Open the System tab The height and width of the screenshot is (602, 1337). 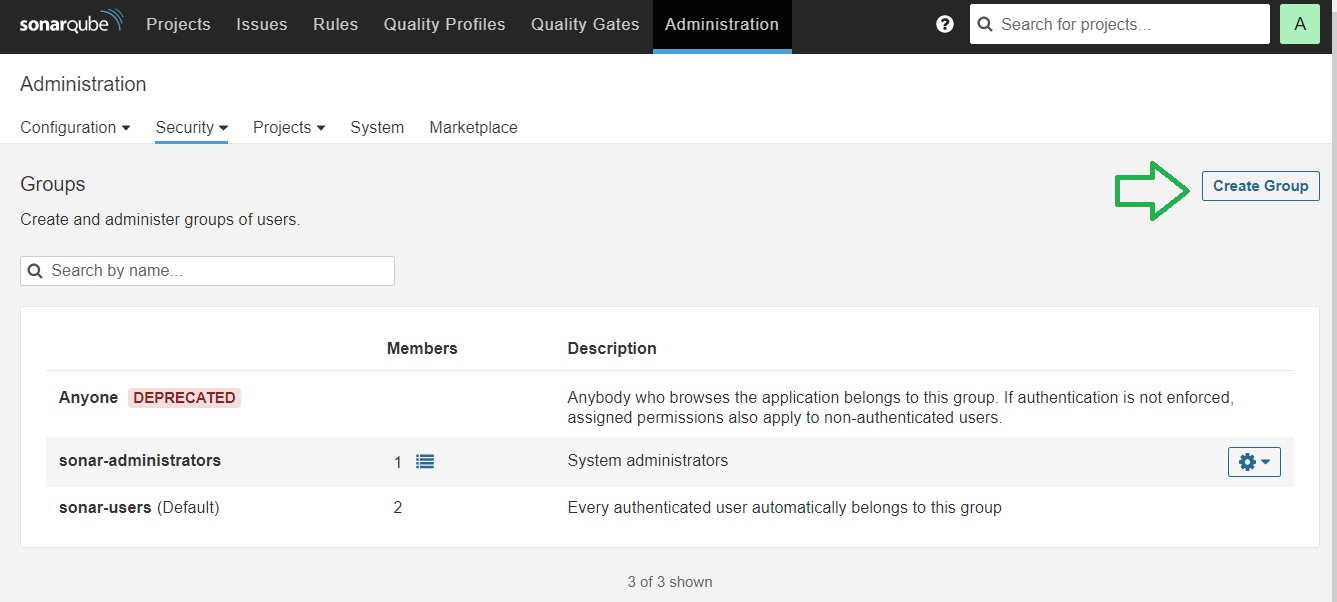(377, 127)
